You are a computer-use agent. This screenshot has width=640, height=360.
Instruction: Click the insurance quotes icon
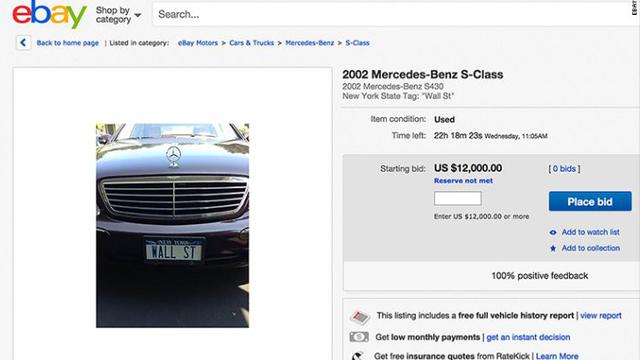[x=358, y=356]
